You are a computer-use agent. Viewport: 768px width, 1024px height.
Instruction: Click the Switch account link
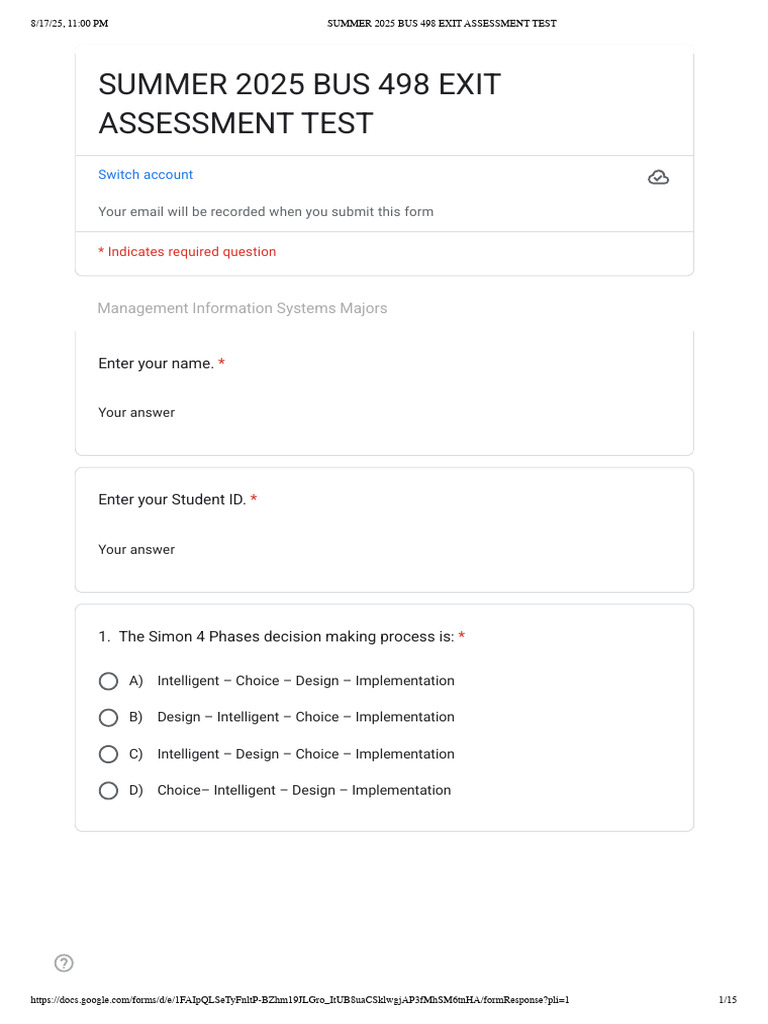tap(145, 174)
